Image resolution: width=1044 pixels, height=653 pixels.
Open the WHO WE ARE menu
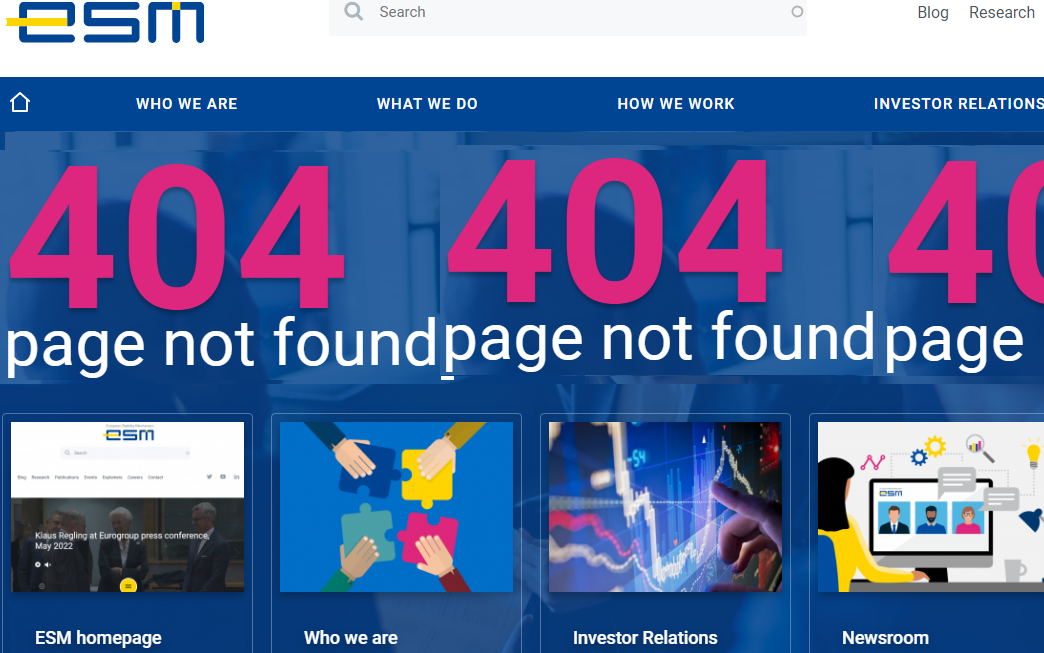pyautogui.click(x=187, y=104)
